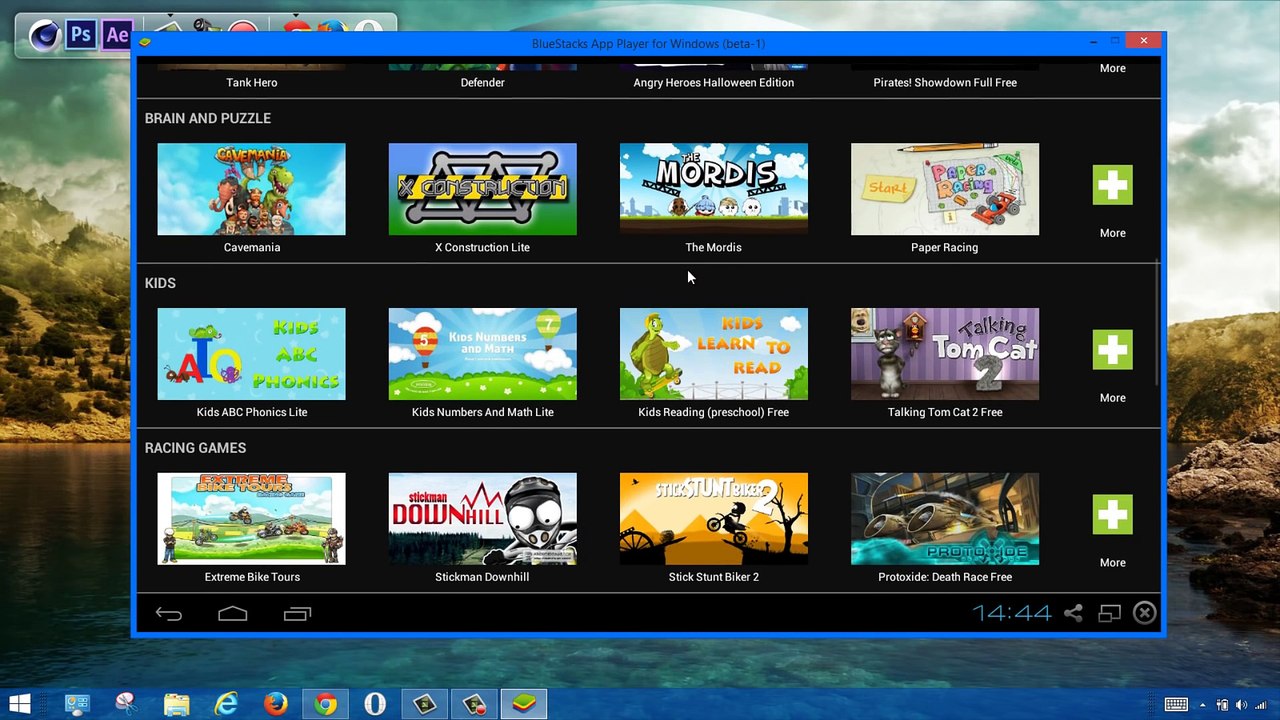The image size is (1280, 720).
Task: Click More label in Racing Games row
Action: 1113,563
